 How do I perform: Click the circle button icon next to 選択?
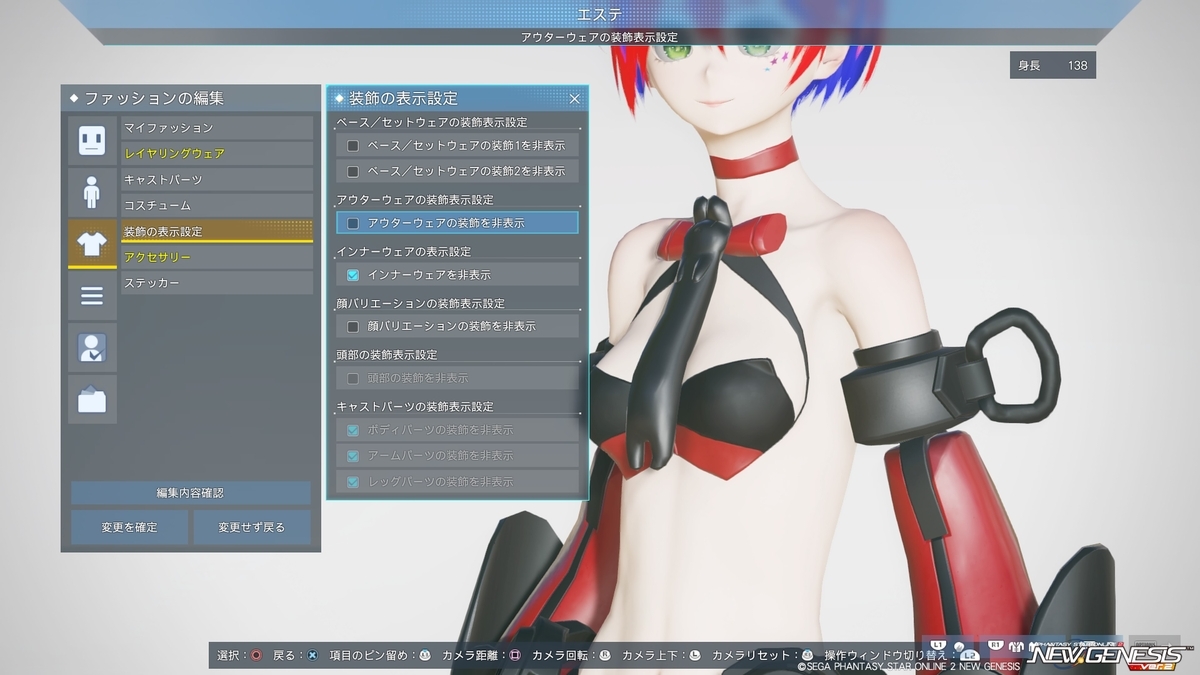coord(256,655)
